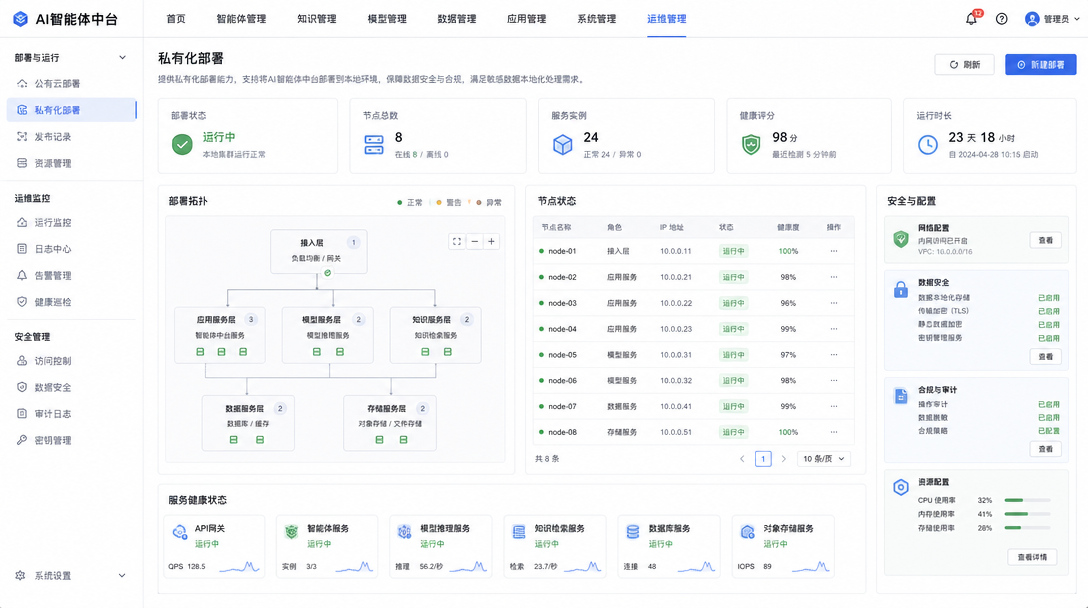Switch to 知识管理 tab
The width and height of the screenshot is (1088, 608).
click(x=316, y=19)
